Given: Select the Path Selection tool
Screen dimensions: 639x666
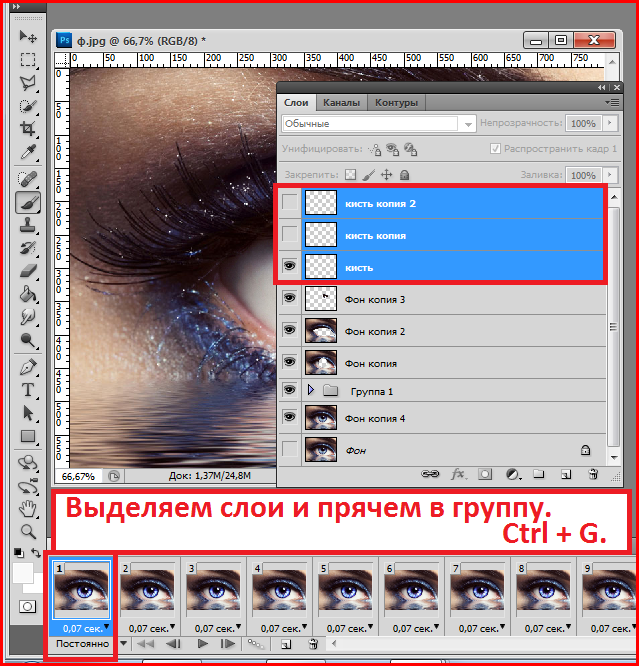Looking at the screenshot, I should tap(28, 413).
